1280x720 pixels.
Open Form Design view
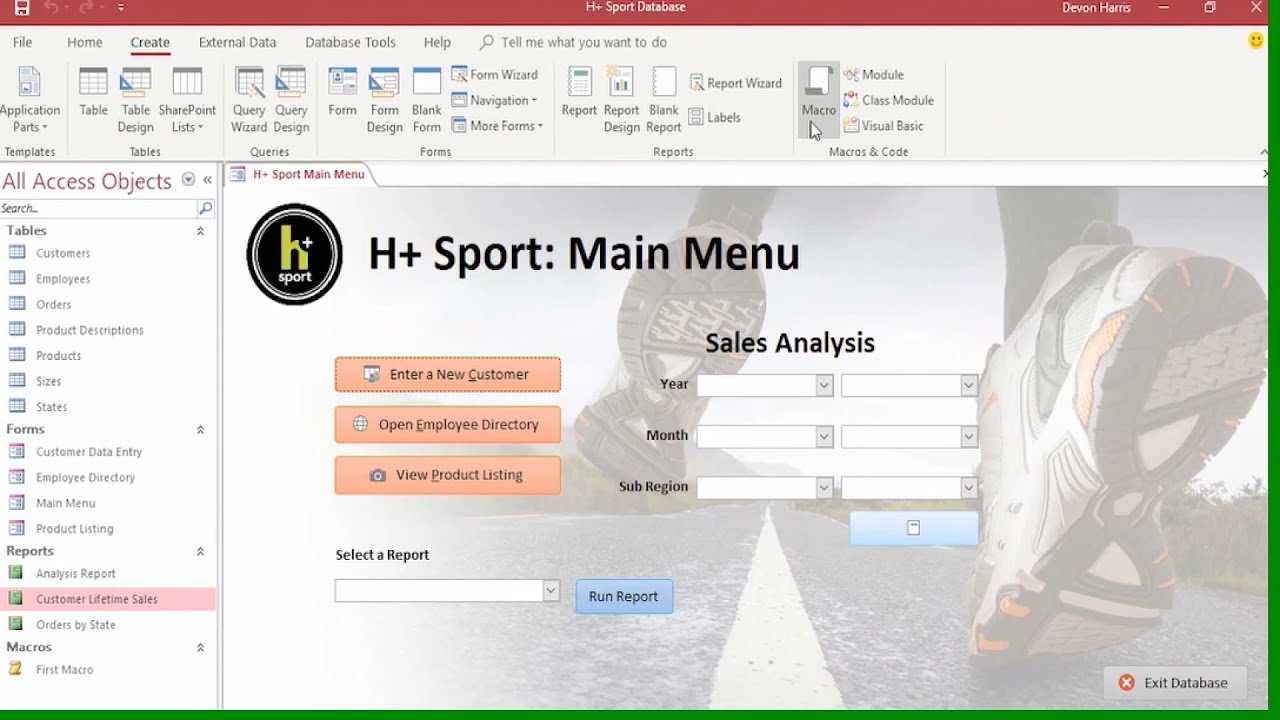384,100
